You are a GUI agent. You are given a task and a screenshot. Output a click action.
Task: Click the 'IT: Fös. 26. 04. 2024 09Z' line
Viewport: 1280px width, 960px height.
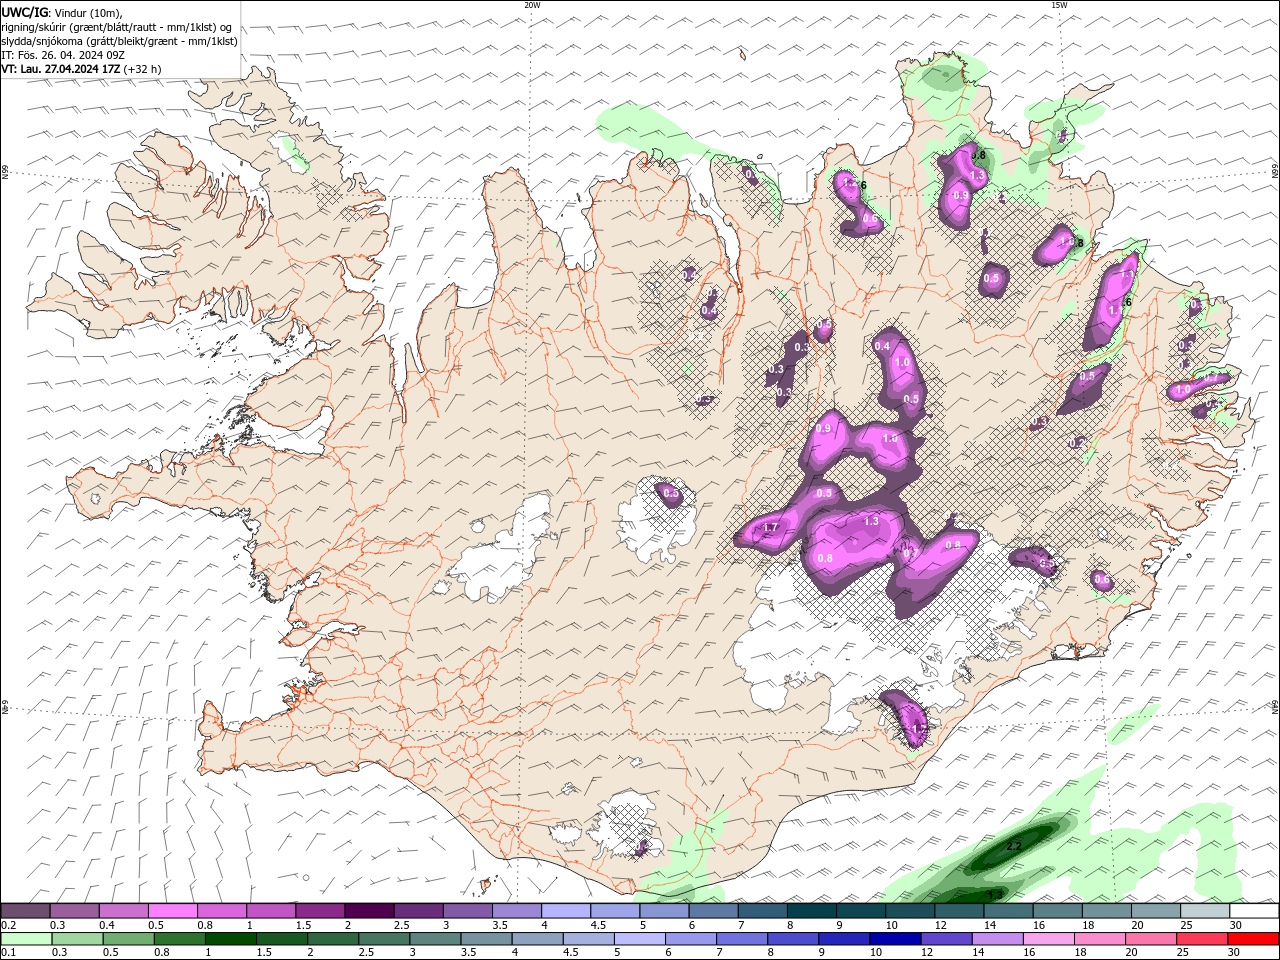click(x=63, y=55)
